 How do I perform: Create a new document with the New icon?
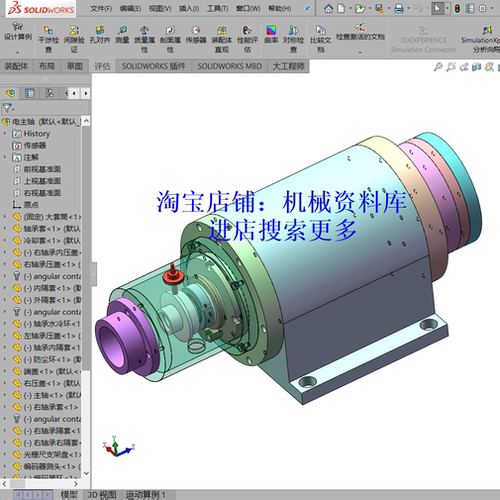(x=341, y=8)
